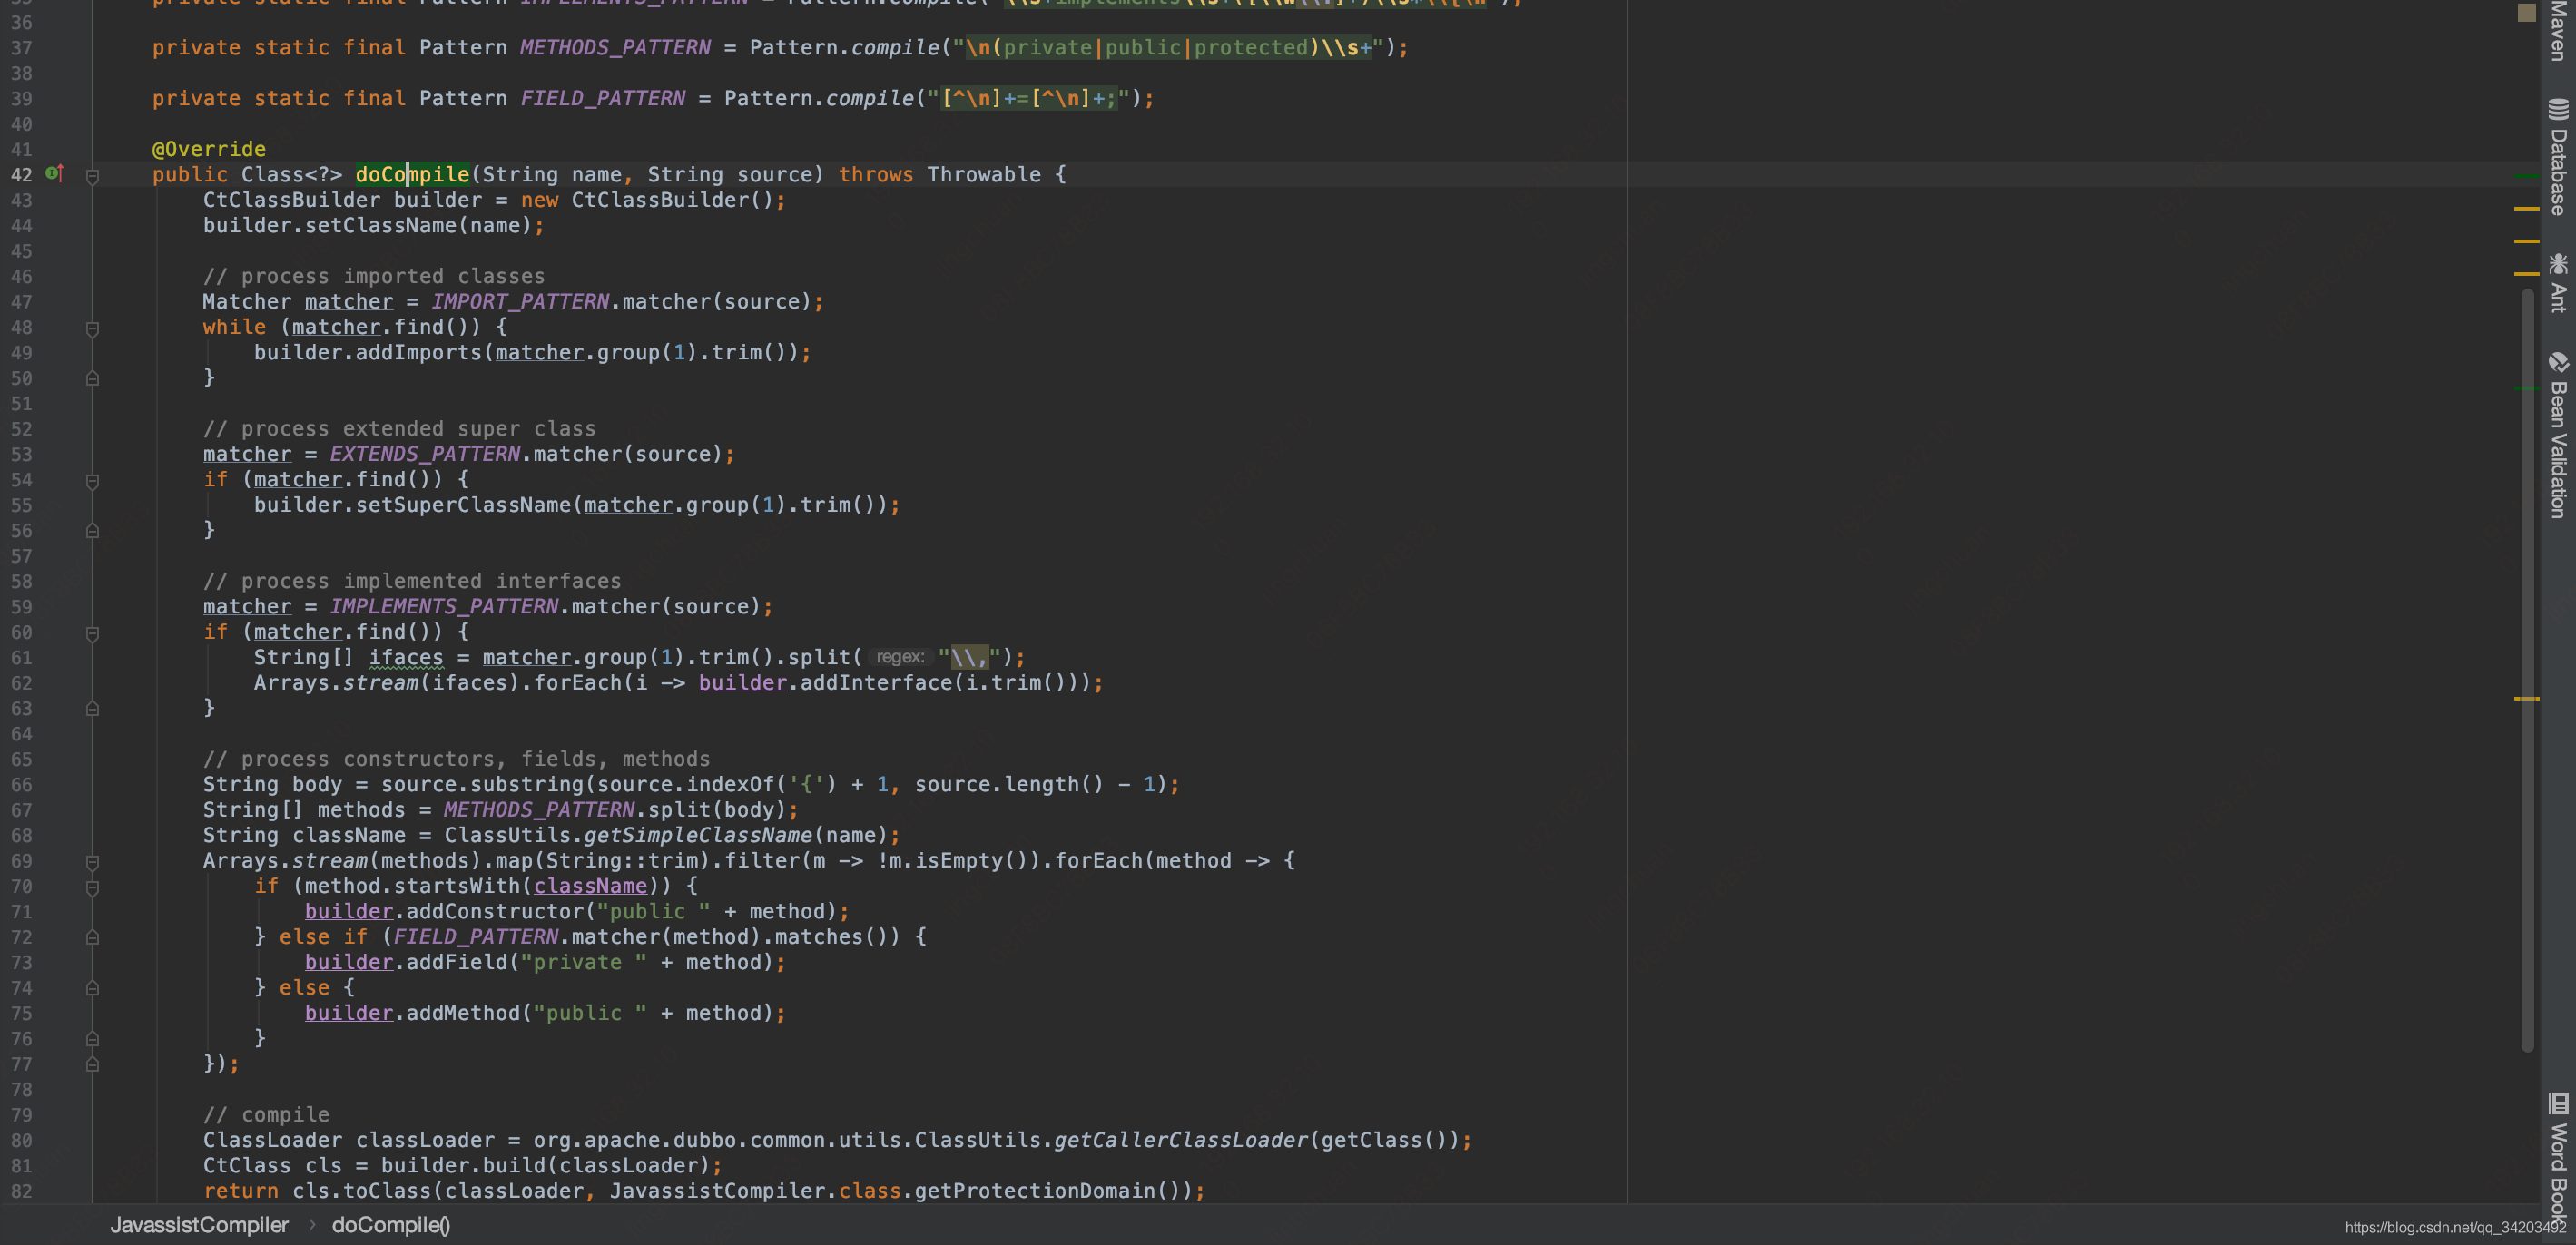Screen dimensions: 2576x1245
Task: Select doCompile() in the breadcrumb bar
Action: 391,1225
